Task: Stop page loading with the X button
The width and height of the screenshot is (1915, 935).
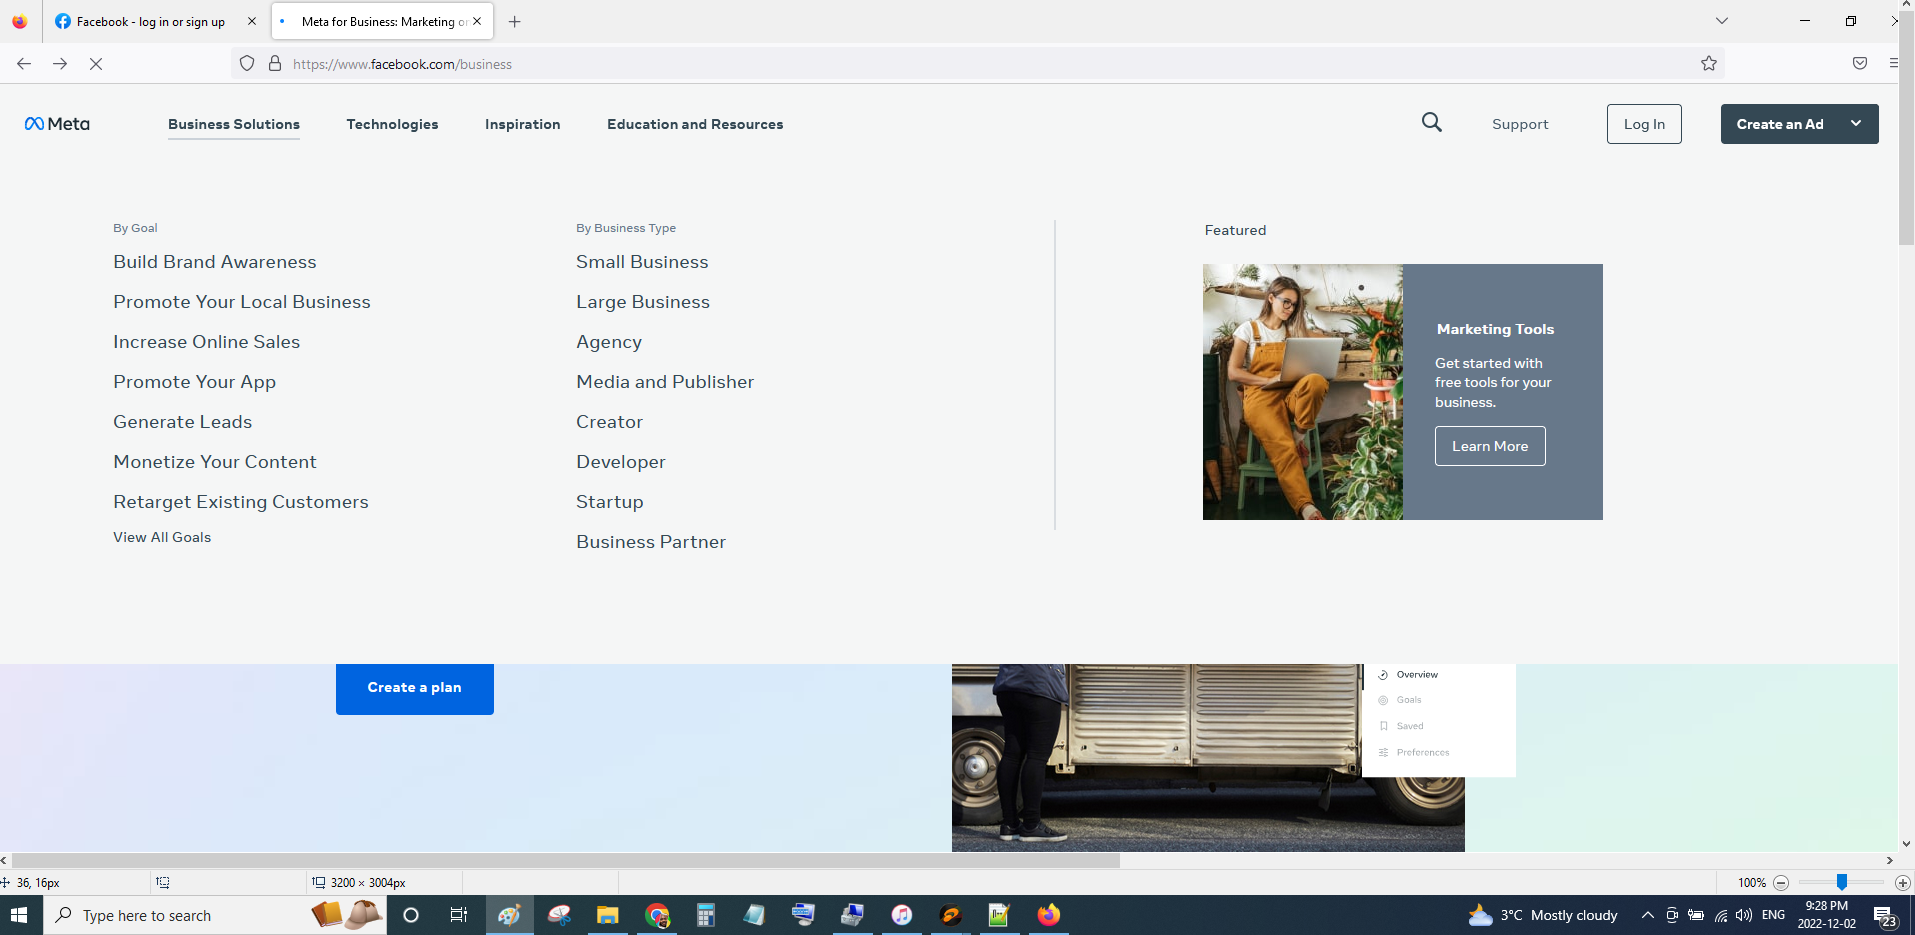Action: (x=96, y=64)
